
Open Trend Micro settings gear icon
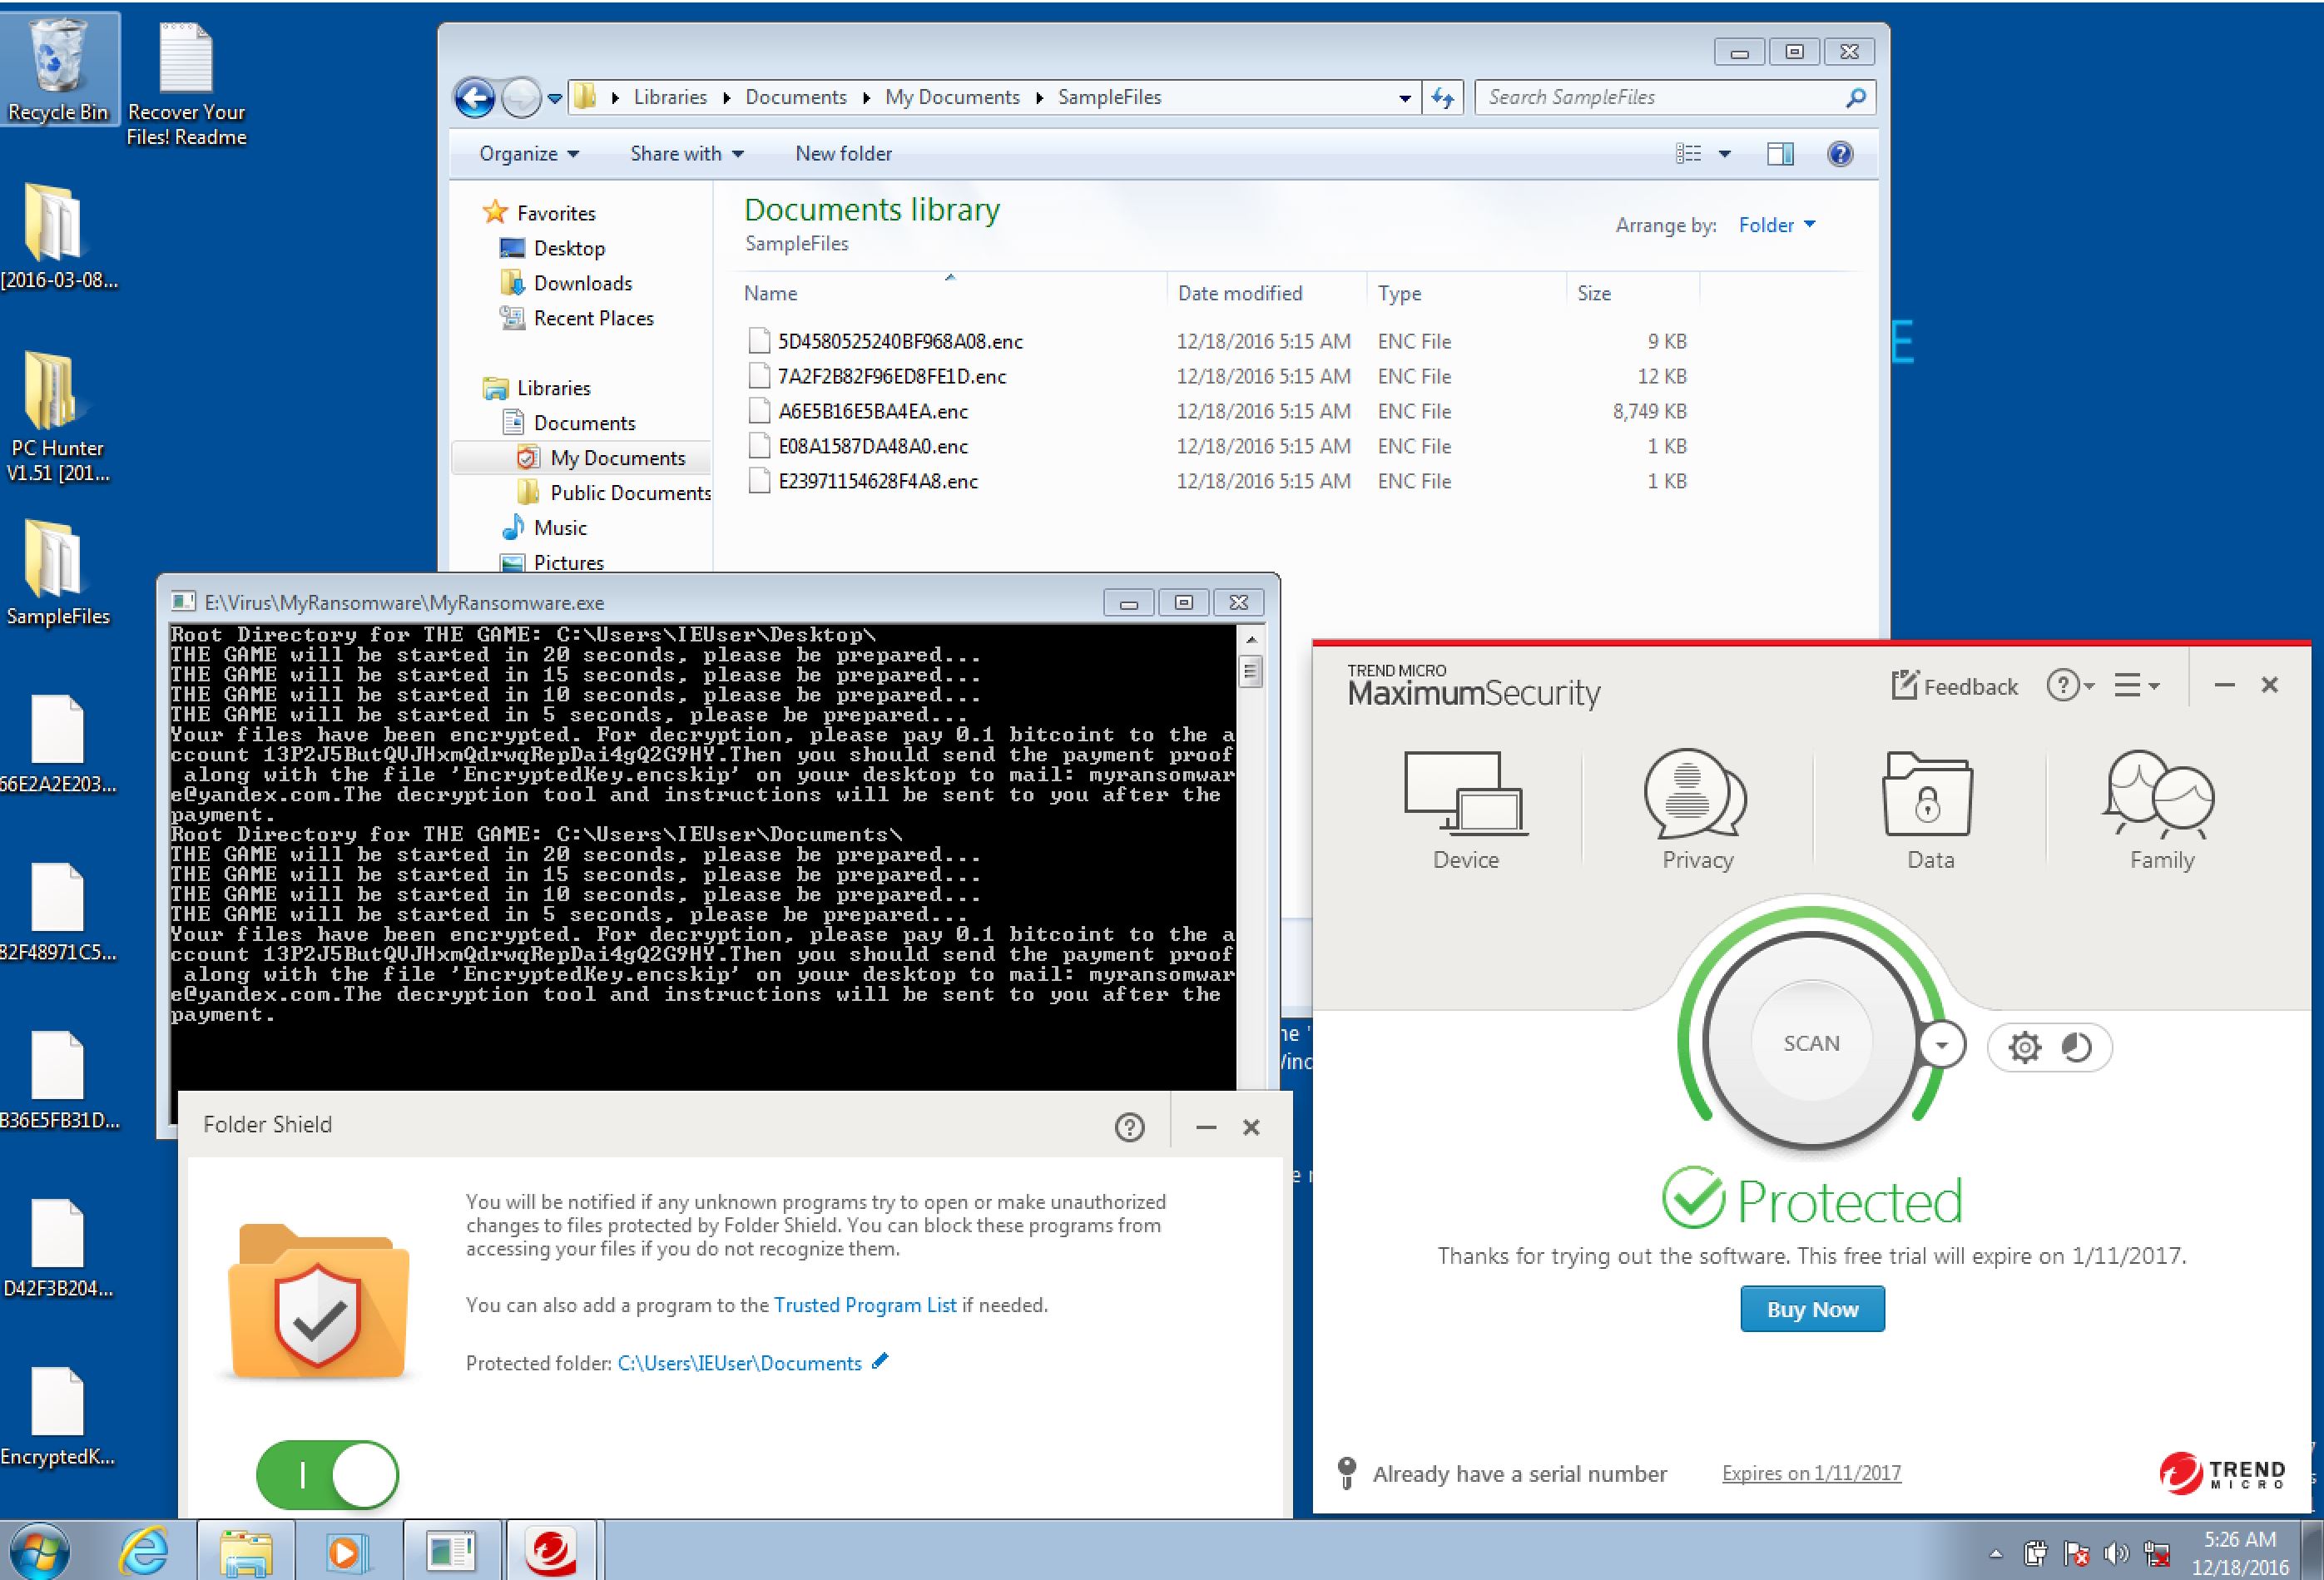pyautogui.click(x=2025, y=1048)
